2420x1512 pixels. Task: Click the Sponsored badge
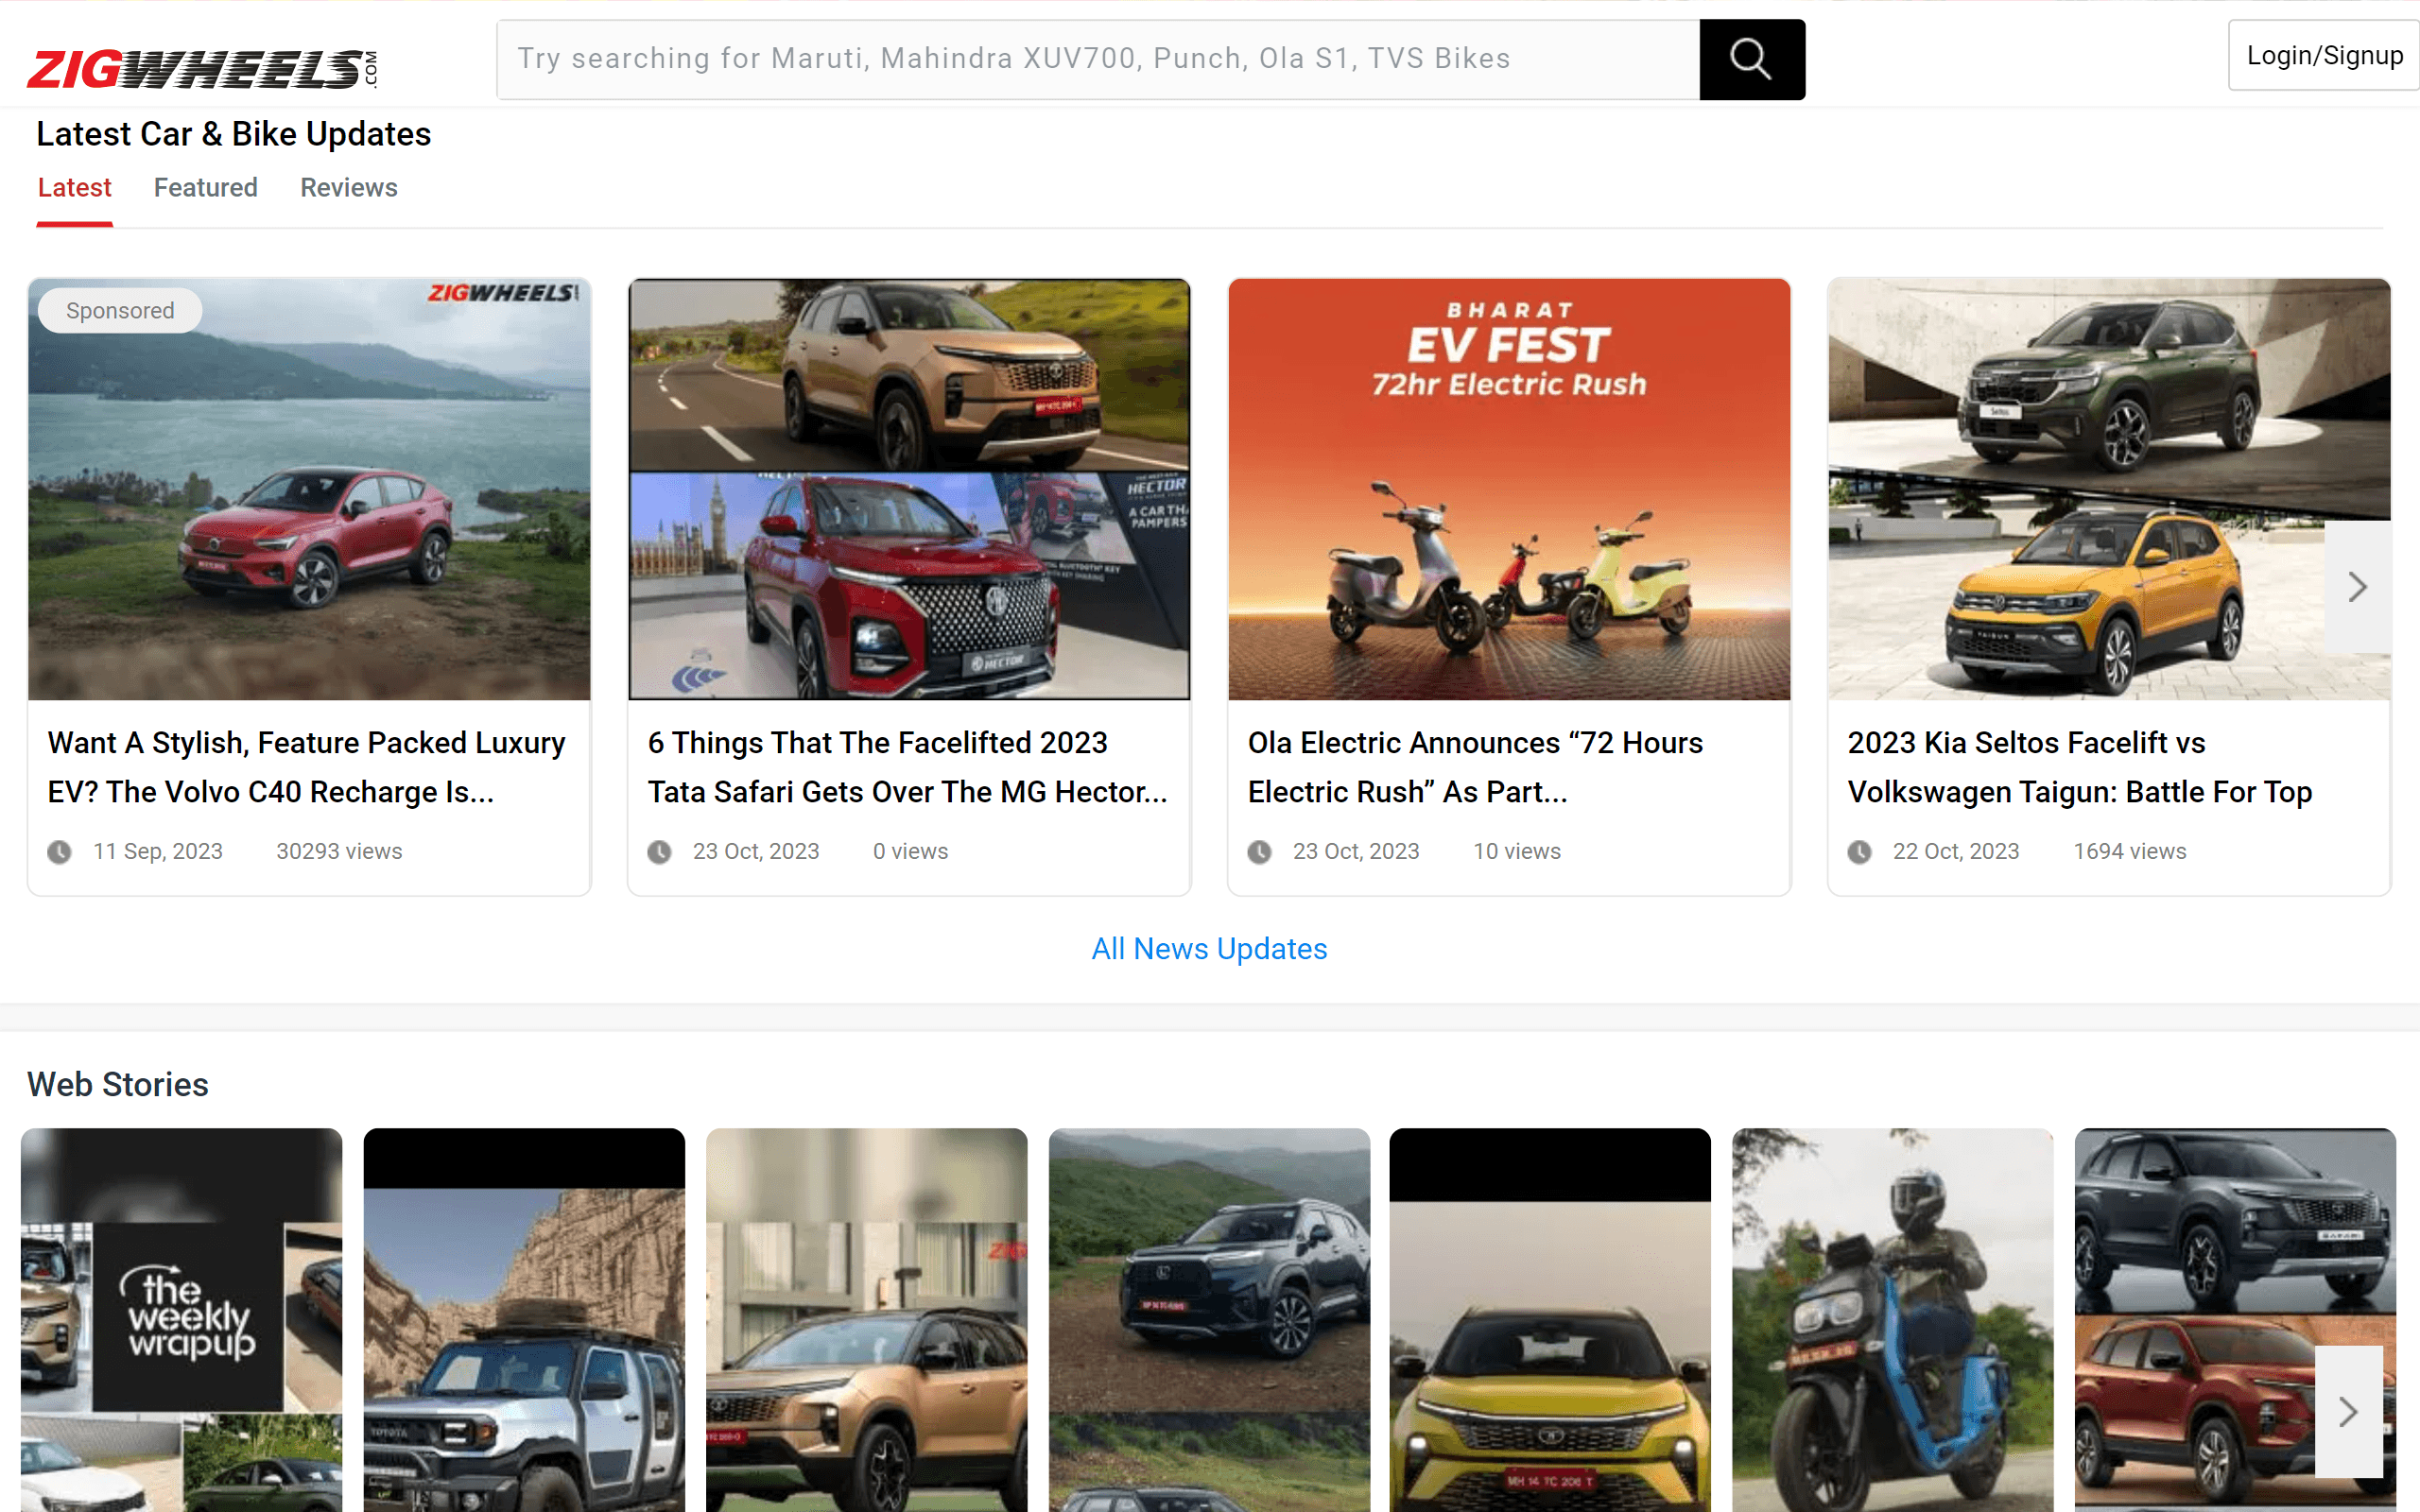(120, 311)
